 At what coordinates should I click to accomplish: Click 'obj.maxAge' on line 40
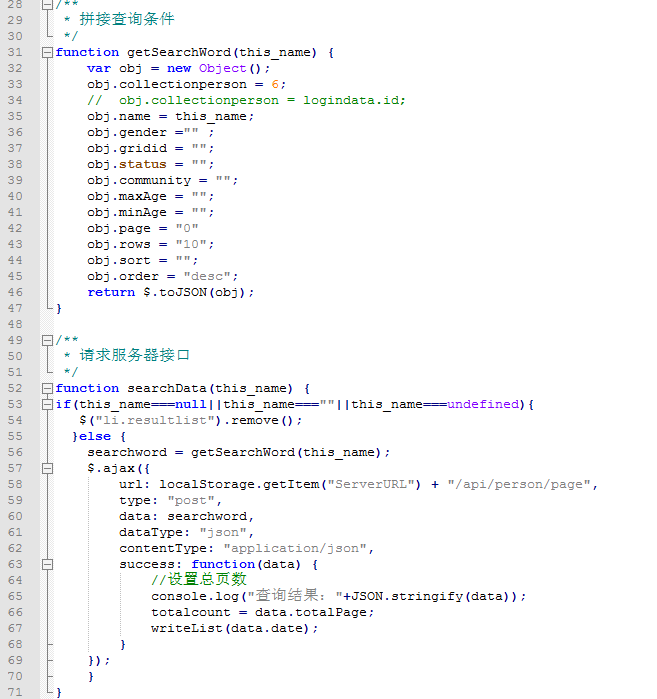[127, 197]
